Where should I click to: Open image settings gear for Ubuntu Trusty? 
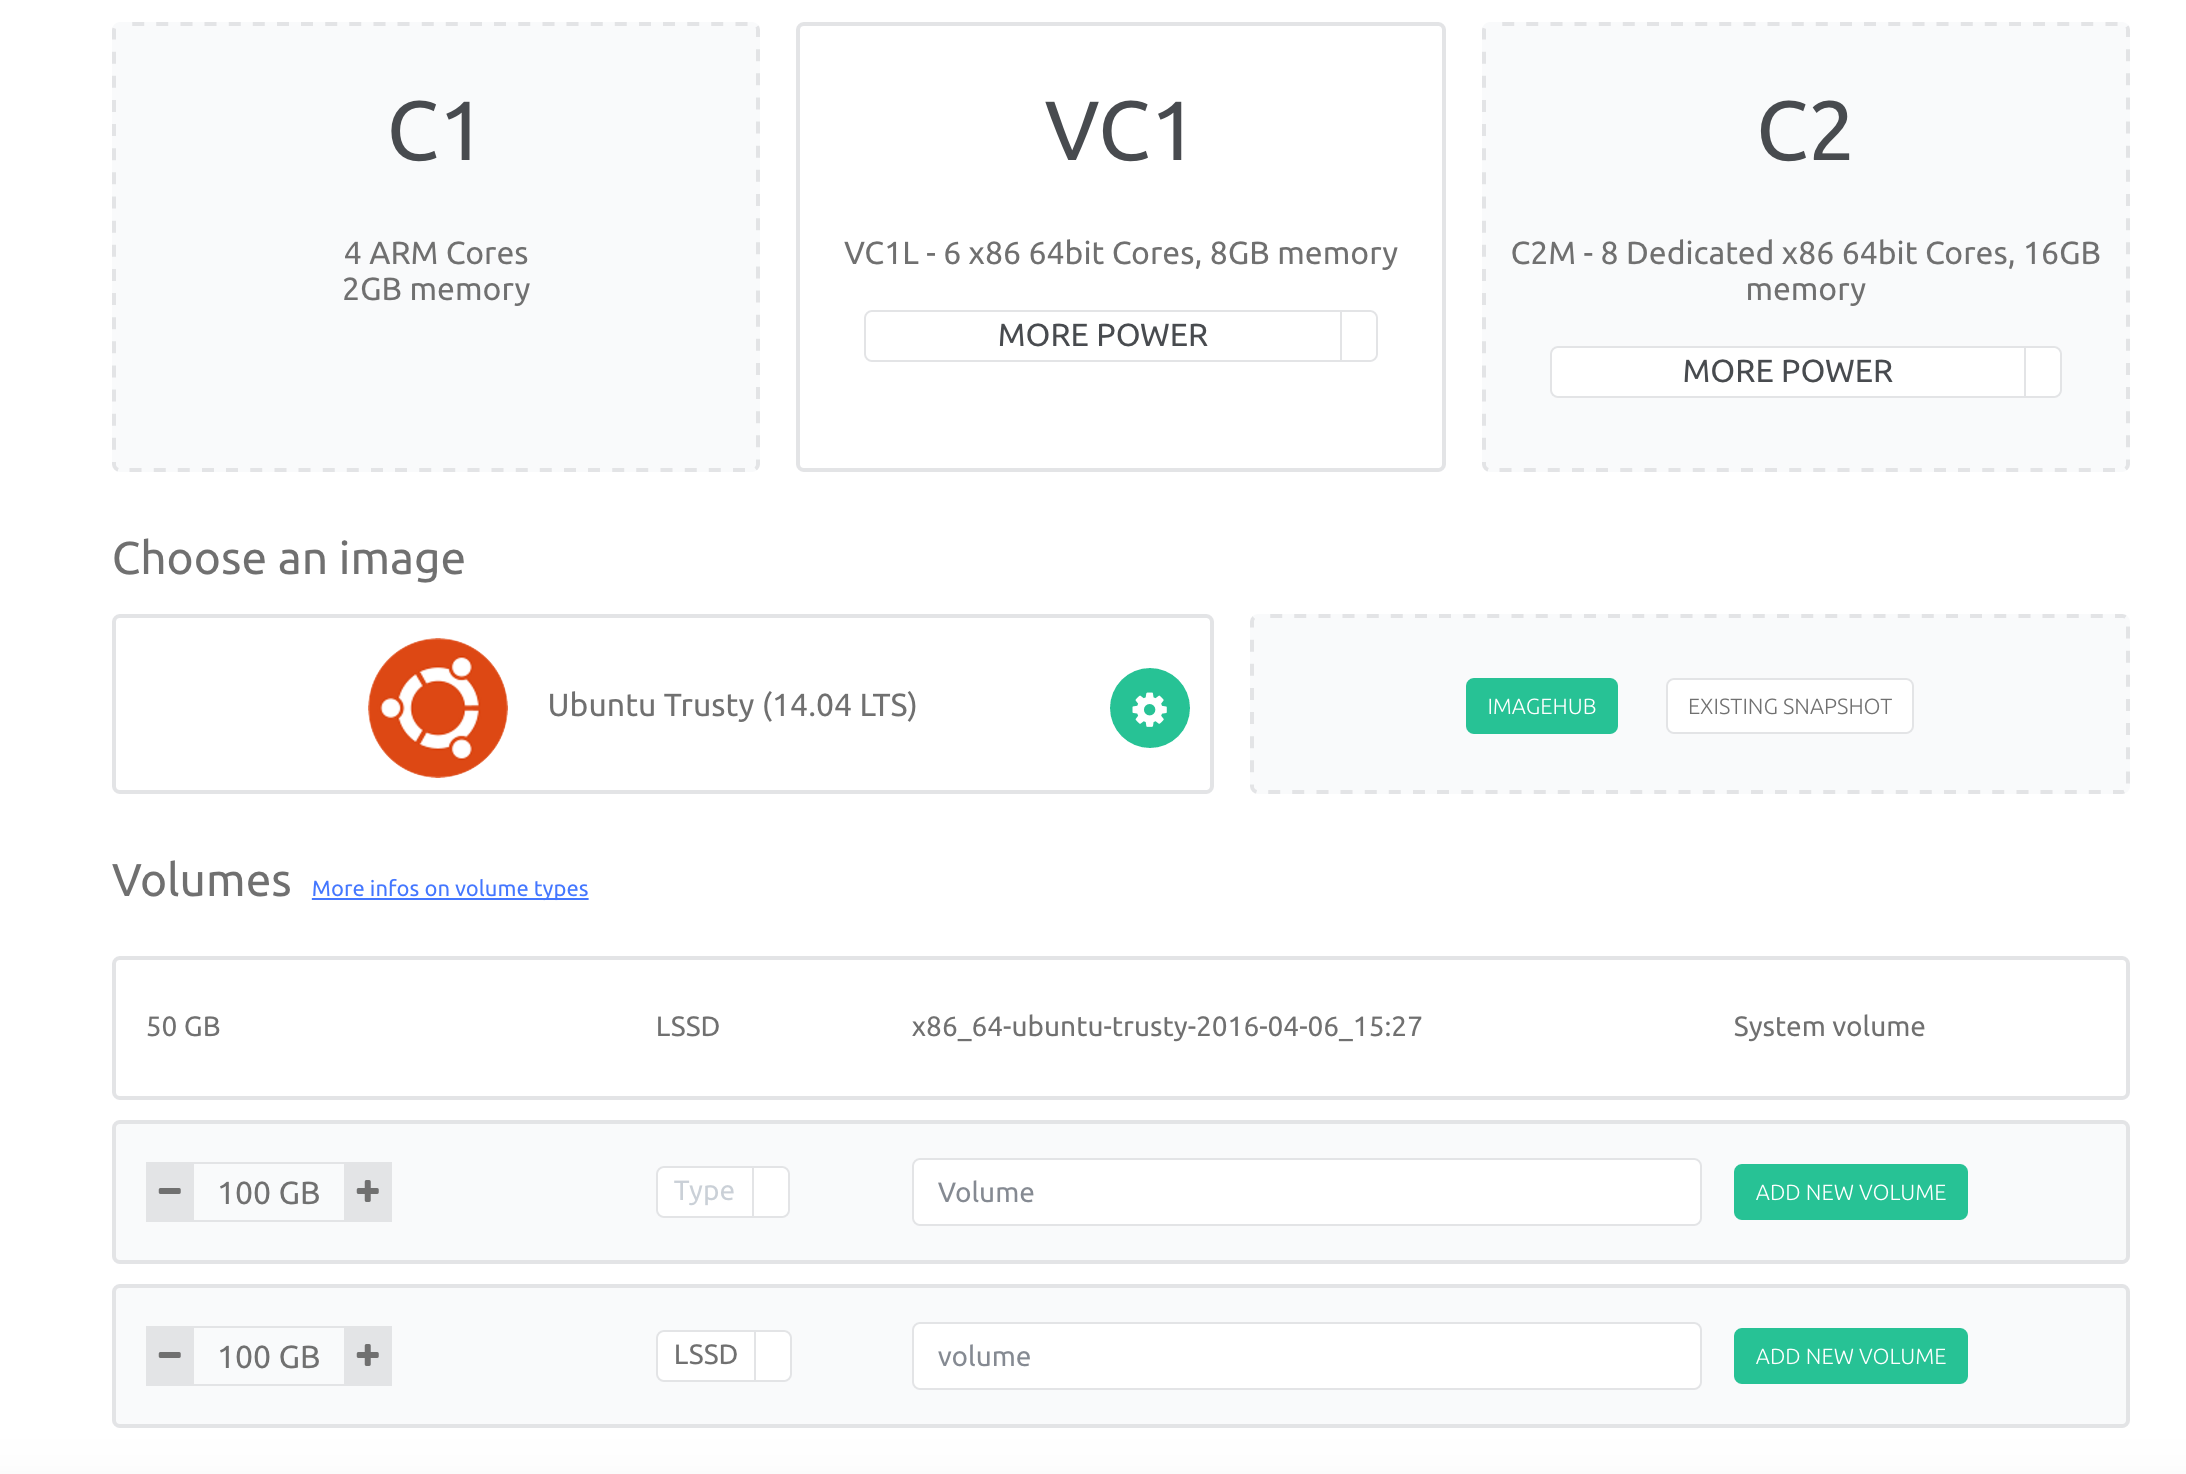tap(1149, 708)
